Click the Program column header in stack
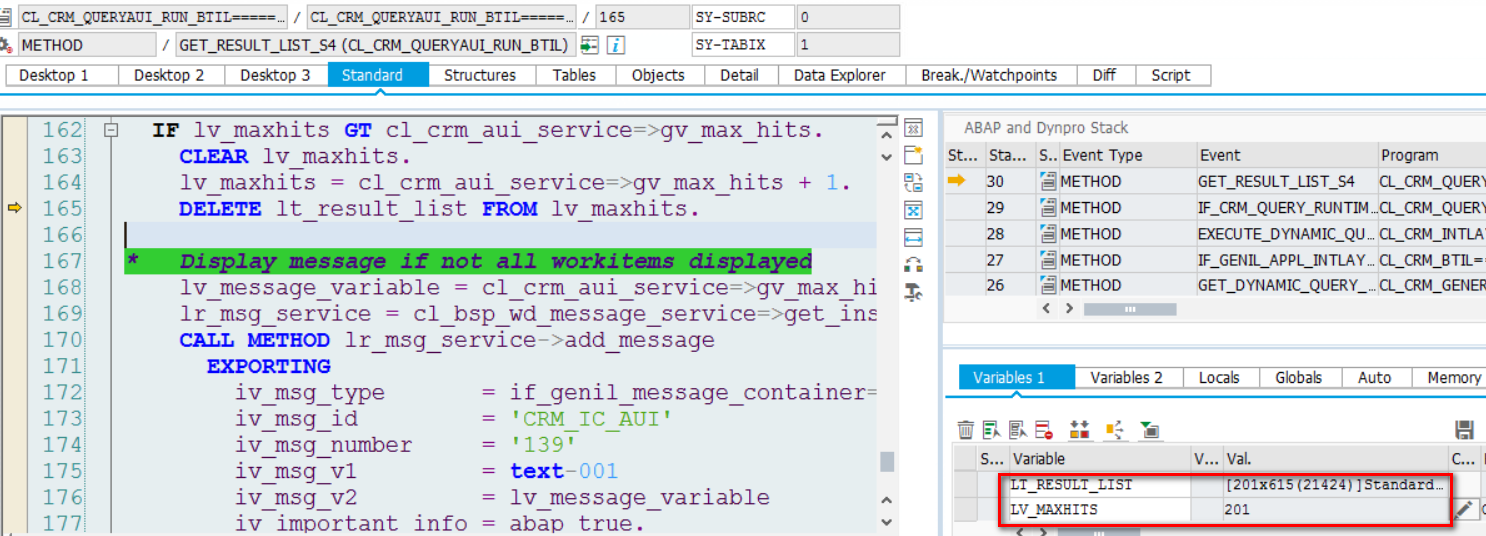This screenshot has height=536, width=1486. 1432,155
